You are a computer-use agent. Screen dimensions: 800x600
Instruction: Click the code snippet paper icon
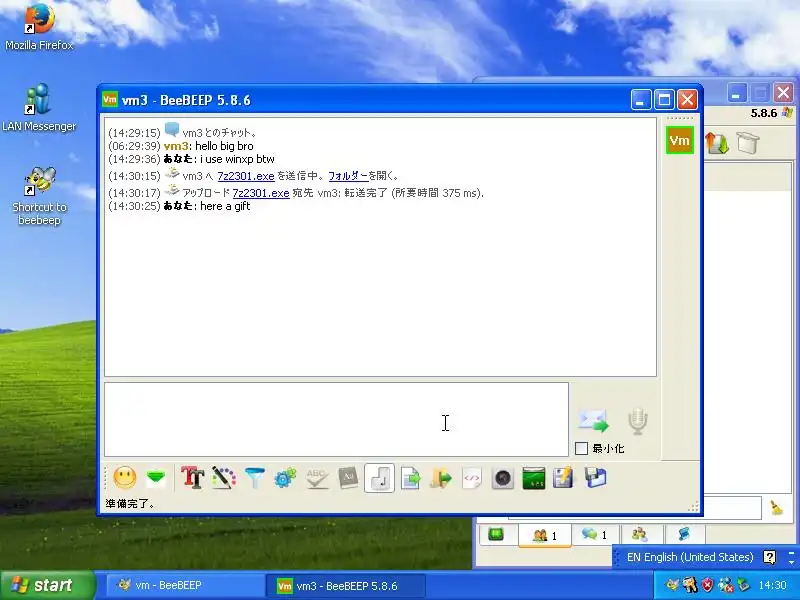(x=472, y=479)
